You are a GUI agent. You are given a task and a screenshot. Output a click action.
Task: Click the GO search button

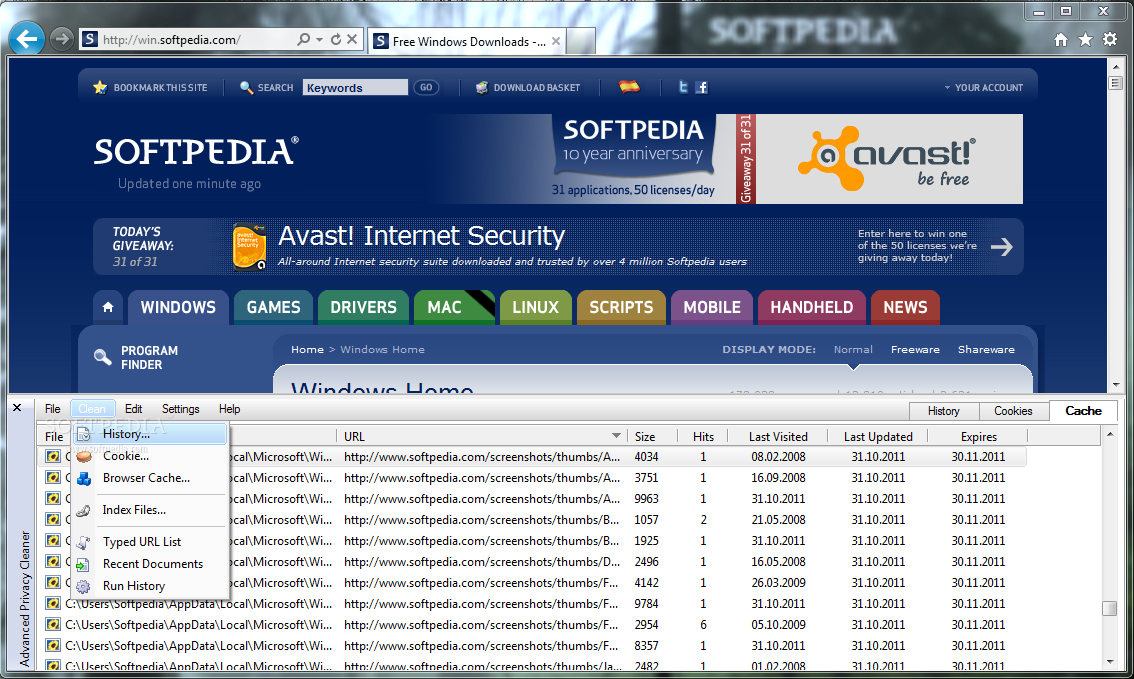426,87
